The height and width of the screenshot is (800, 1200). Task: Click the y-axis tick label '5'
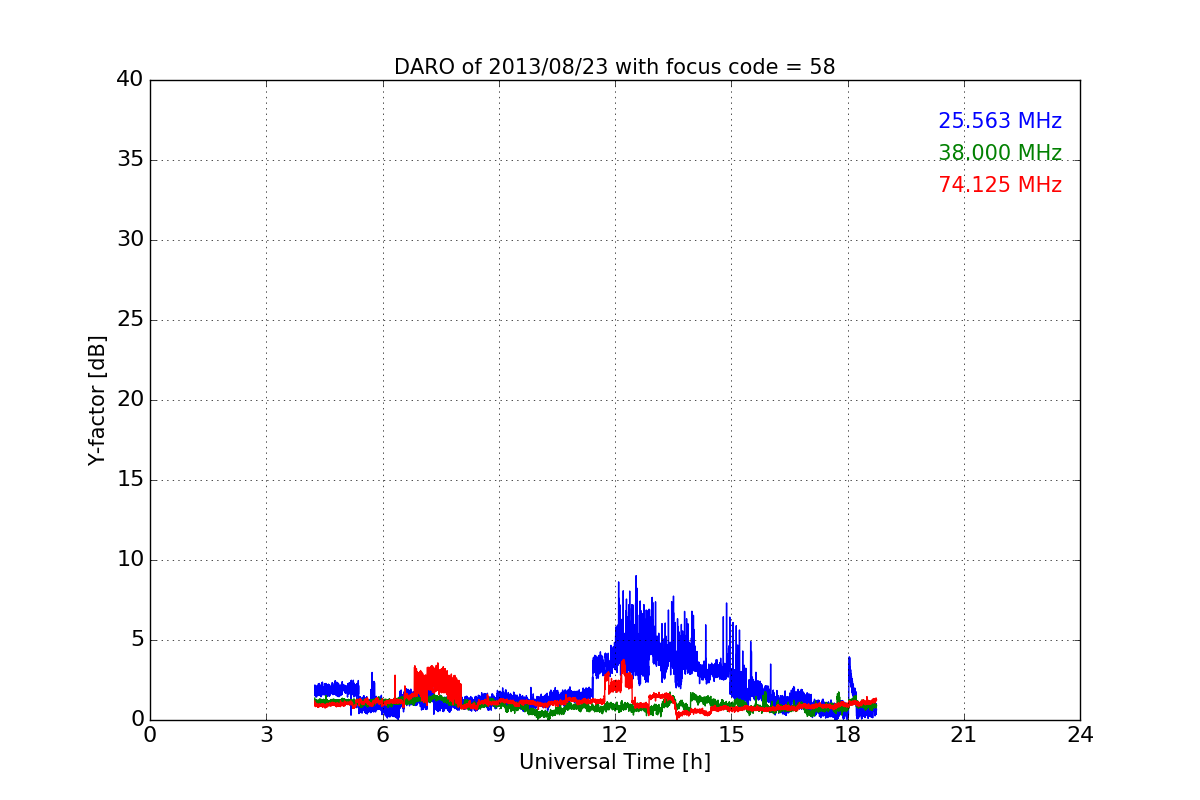pos(137,640)
